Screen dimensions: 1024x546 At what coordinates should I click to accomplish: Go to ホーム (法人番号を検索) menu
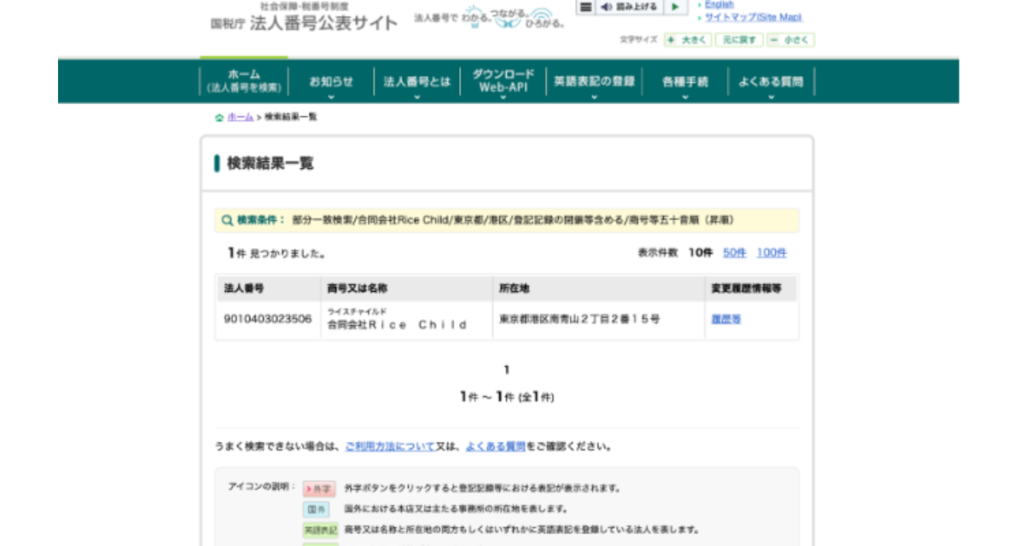[244, 81]
